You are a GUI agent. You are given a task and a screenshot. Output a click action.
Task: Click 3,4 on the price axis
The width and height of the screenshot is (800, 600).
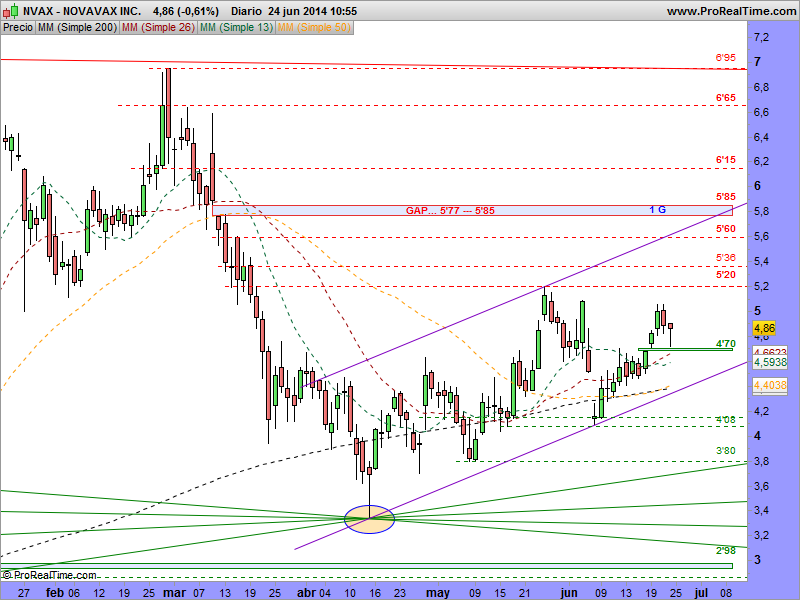pos(761,510)
